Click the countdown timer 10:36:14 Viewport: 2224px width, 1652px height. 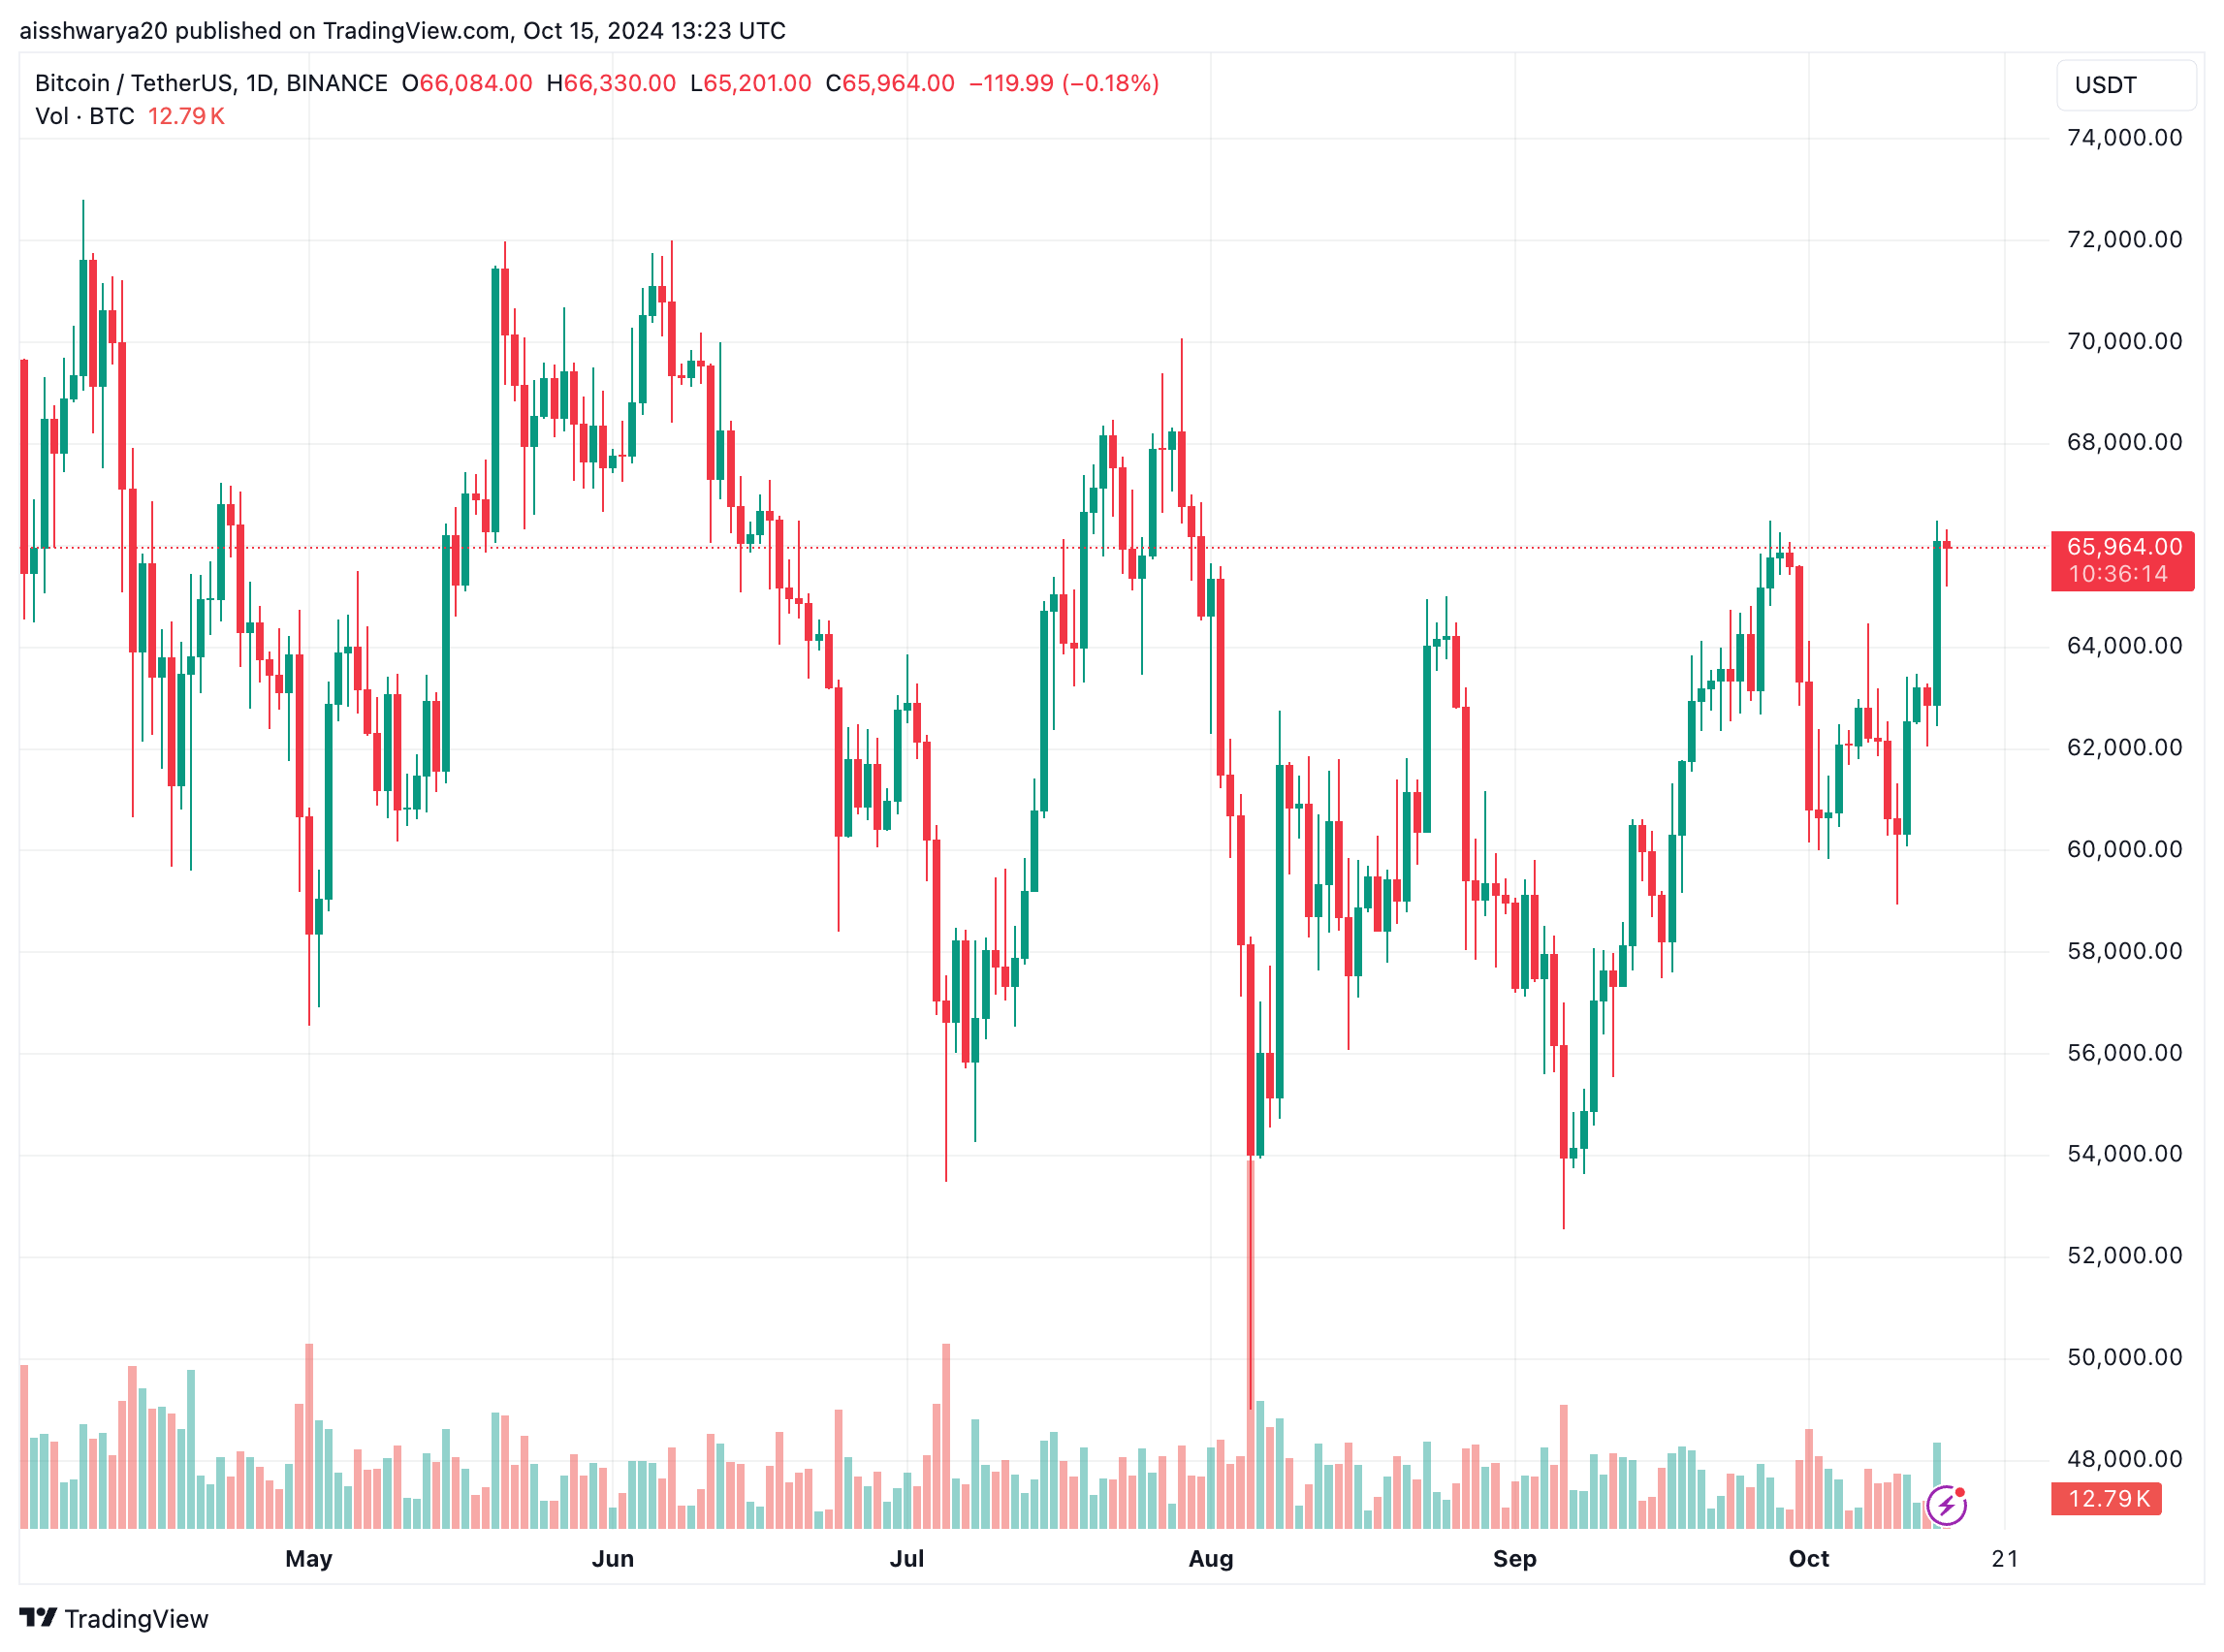pyautogui.click(x=2118, y=575)
